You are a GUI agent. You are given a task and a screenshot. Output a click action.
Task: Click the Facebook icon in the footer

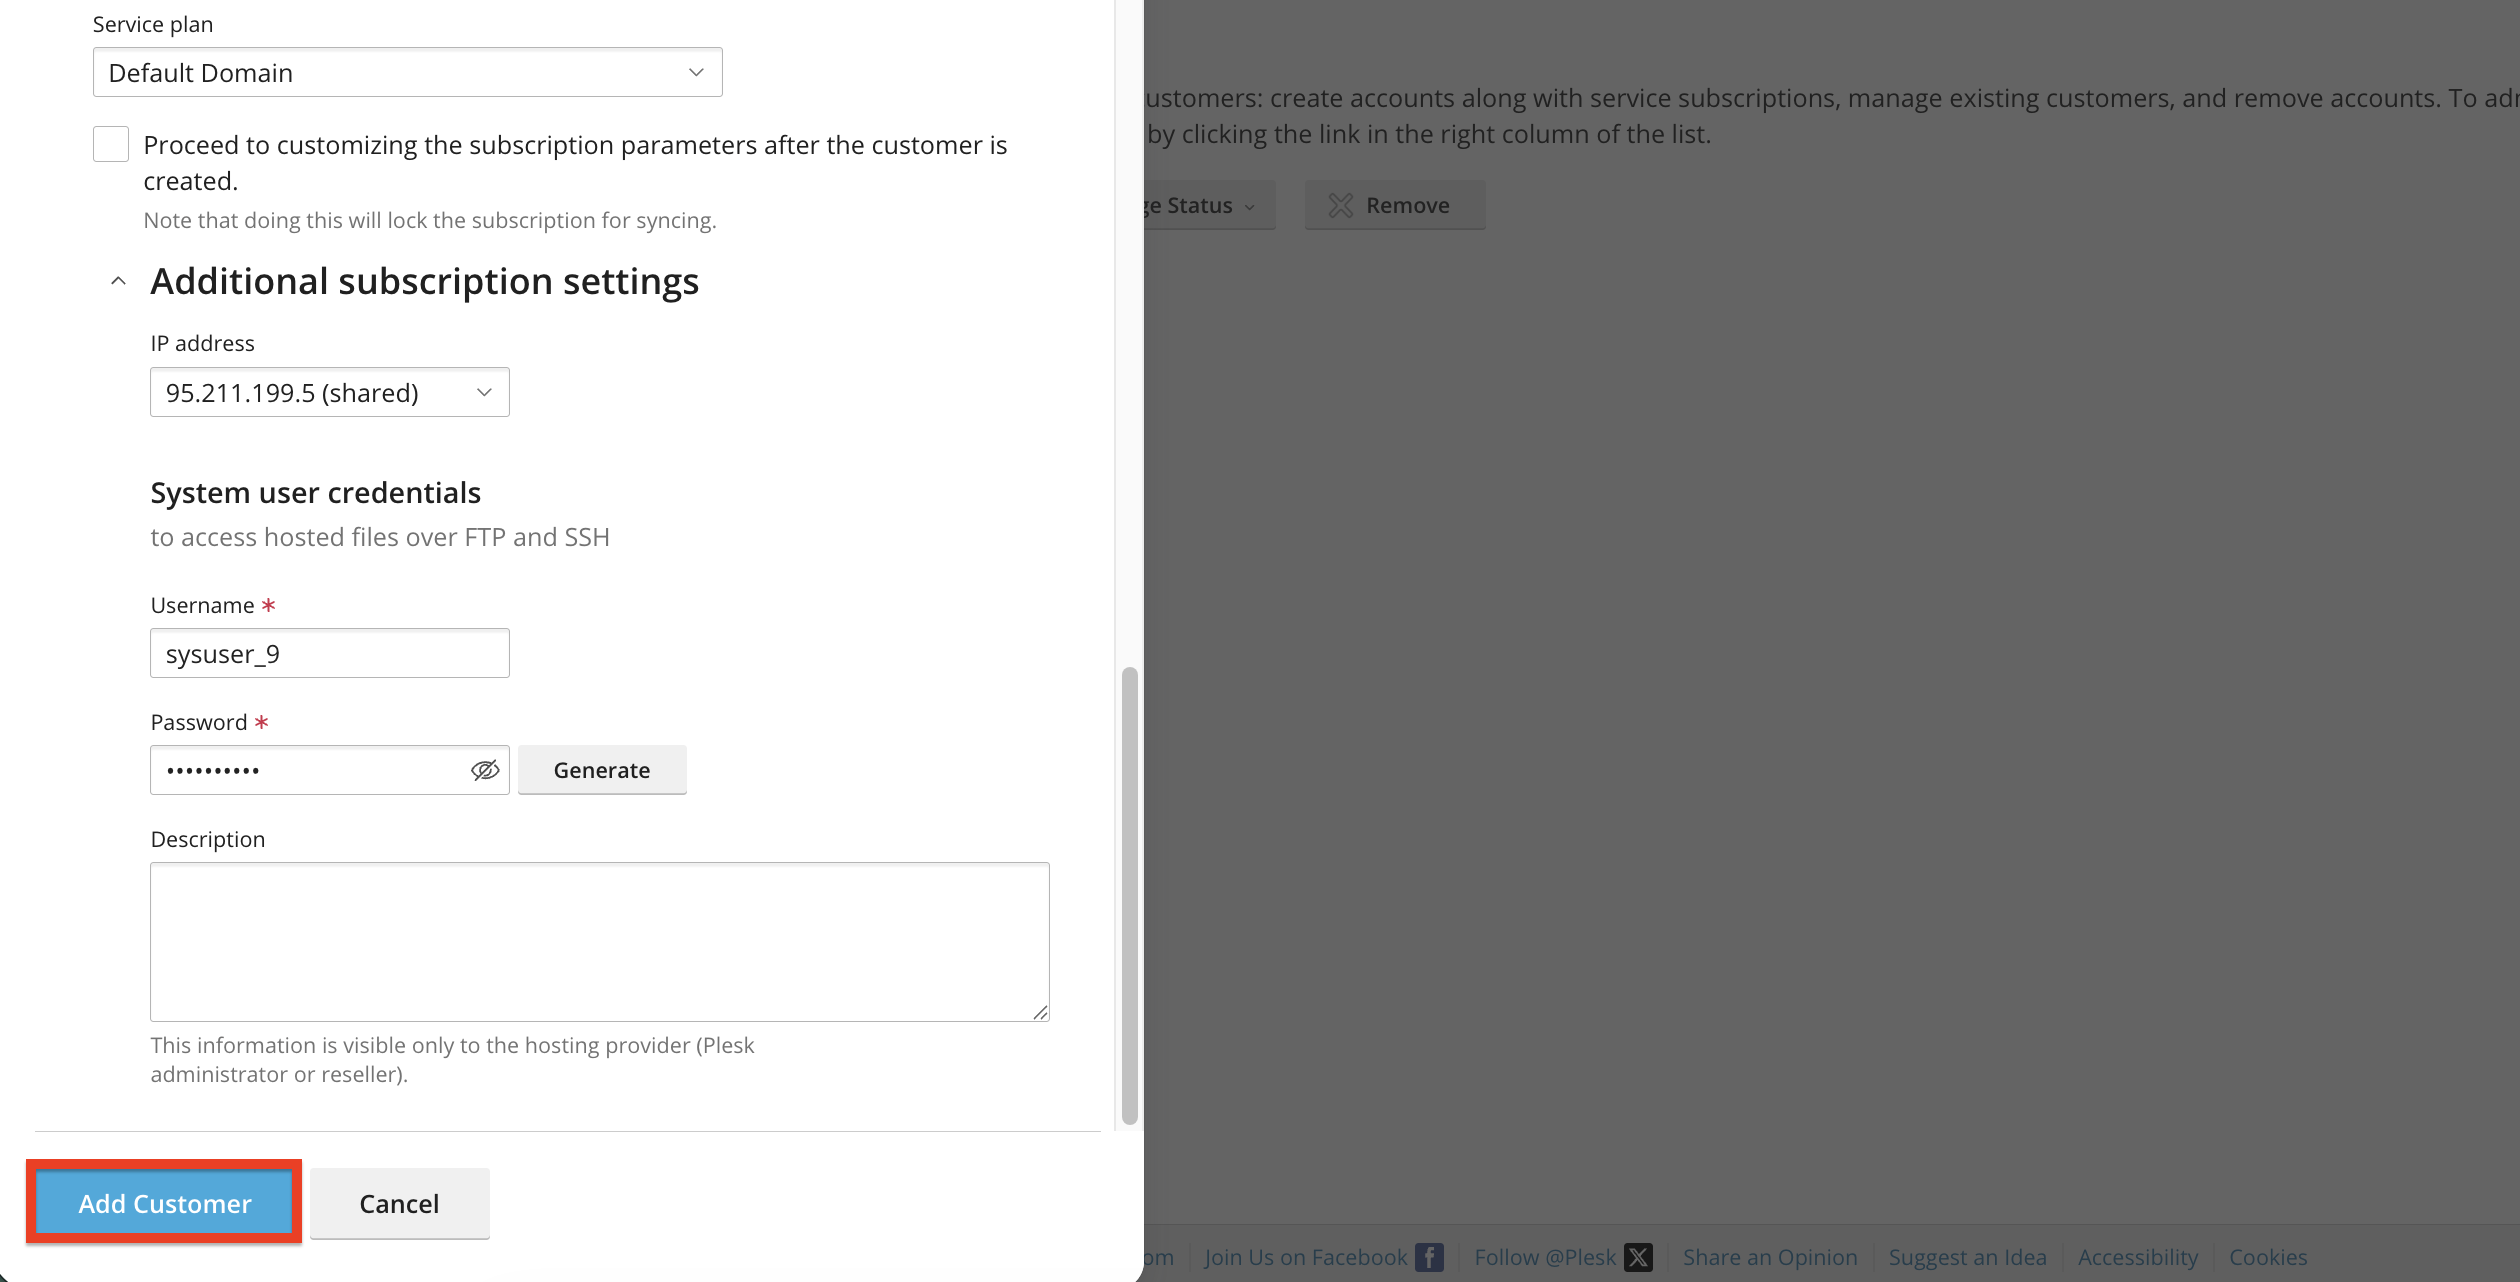1430,1257
